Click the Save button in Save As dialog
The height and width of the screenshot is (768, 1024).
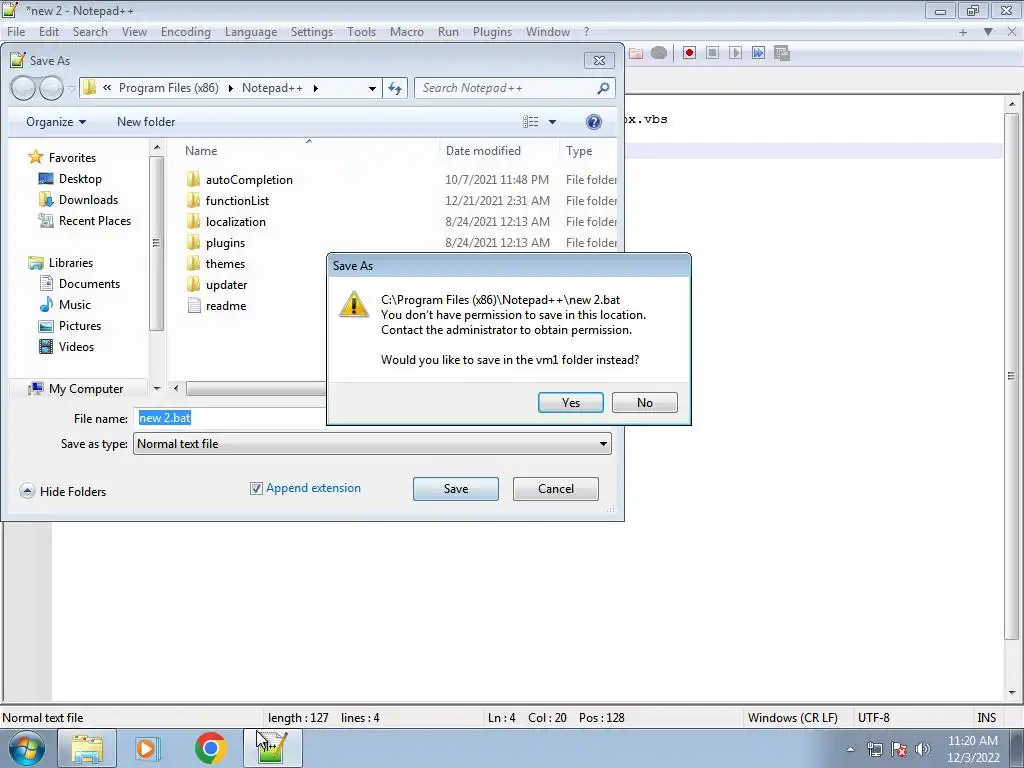pos(455,488)
